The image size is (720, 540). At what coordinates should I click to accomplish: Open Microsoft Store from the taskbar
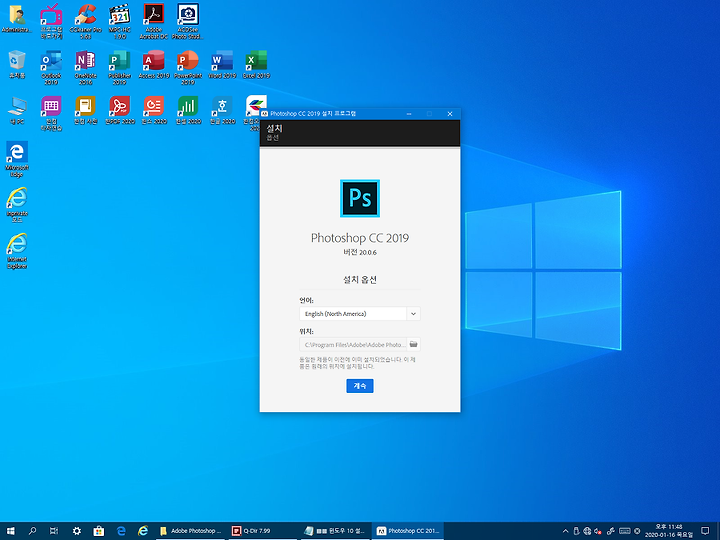pos(99,531)
